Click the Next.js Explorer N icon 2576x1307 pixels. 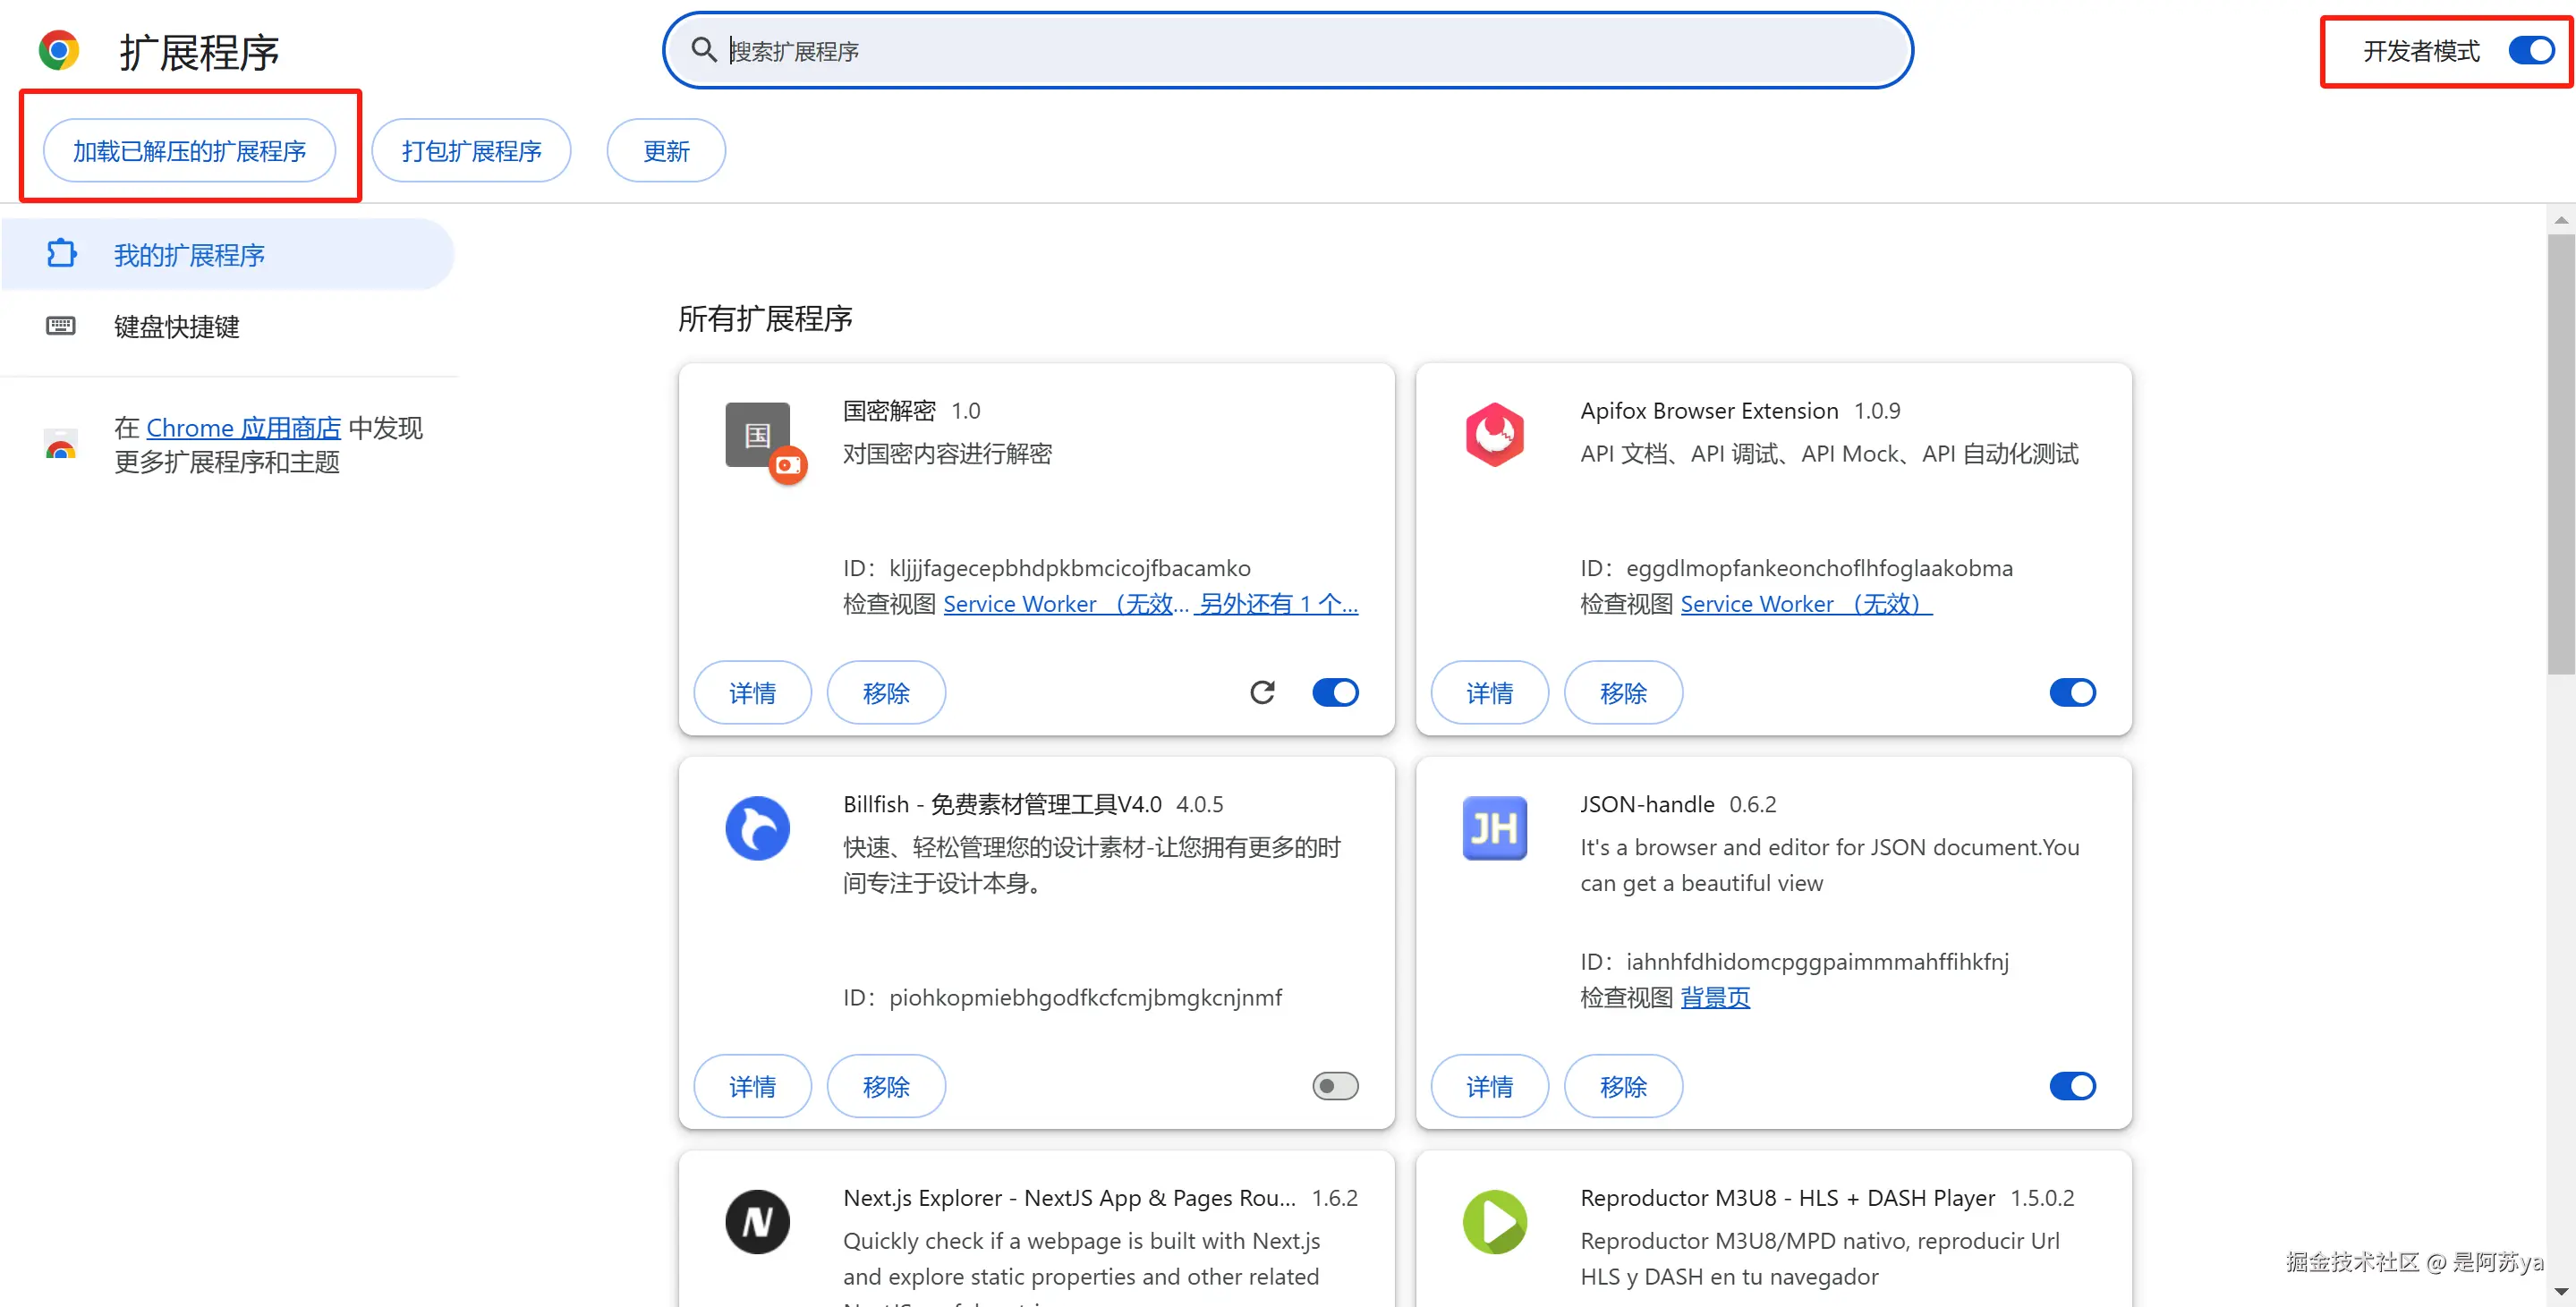tap(757, 1221)
